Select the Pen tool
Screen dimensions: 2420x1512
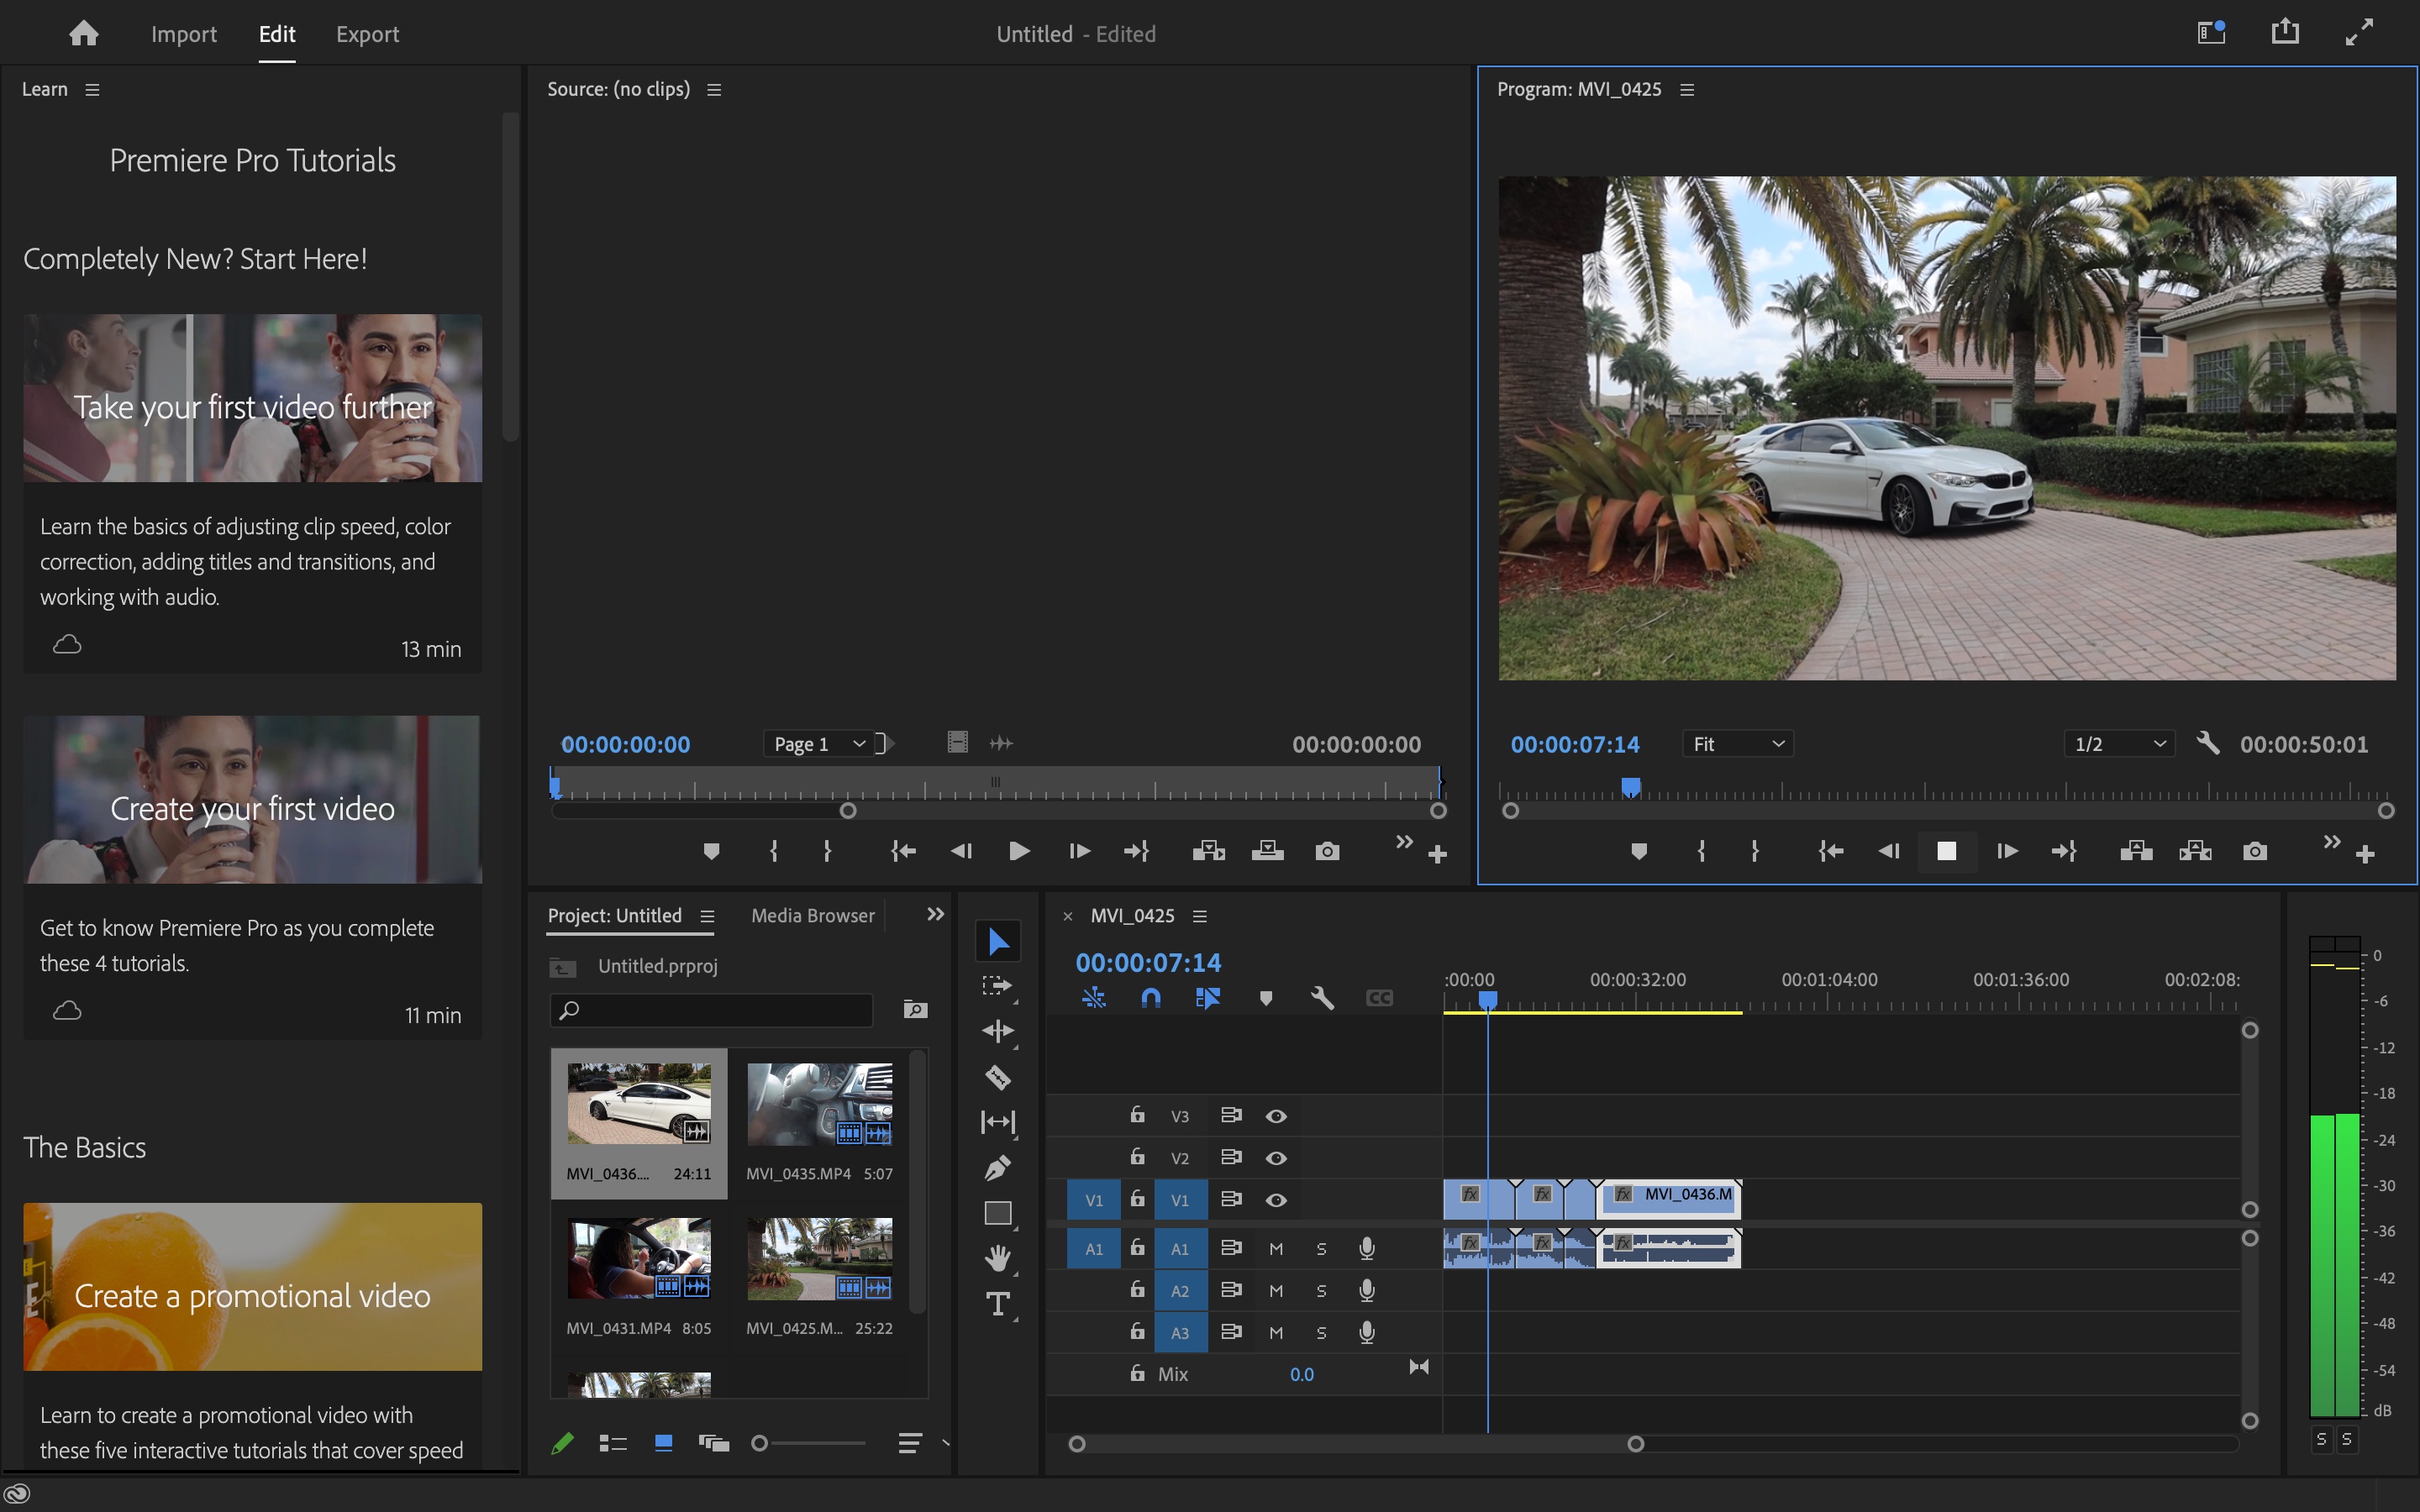(x=998, y=1167)
